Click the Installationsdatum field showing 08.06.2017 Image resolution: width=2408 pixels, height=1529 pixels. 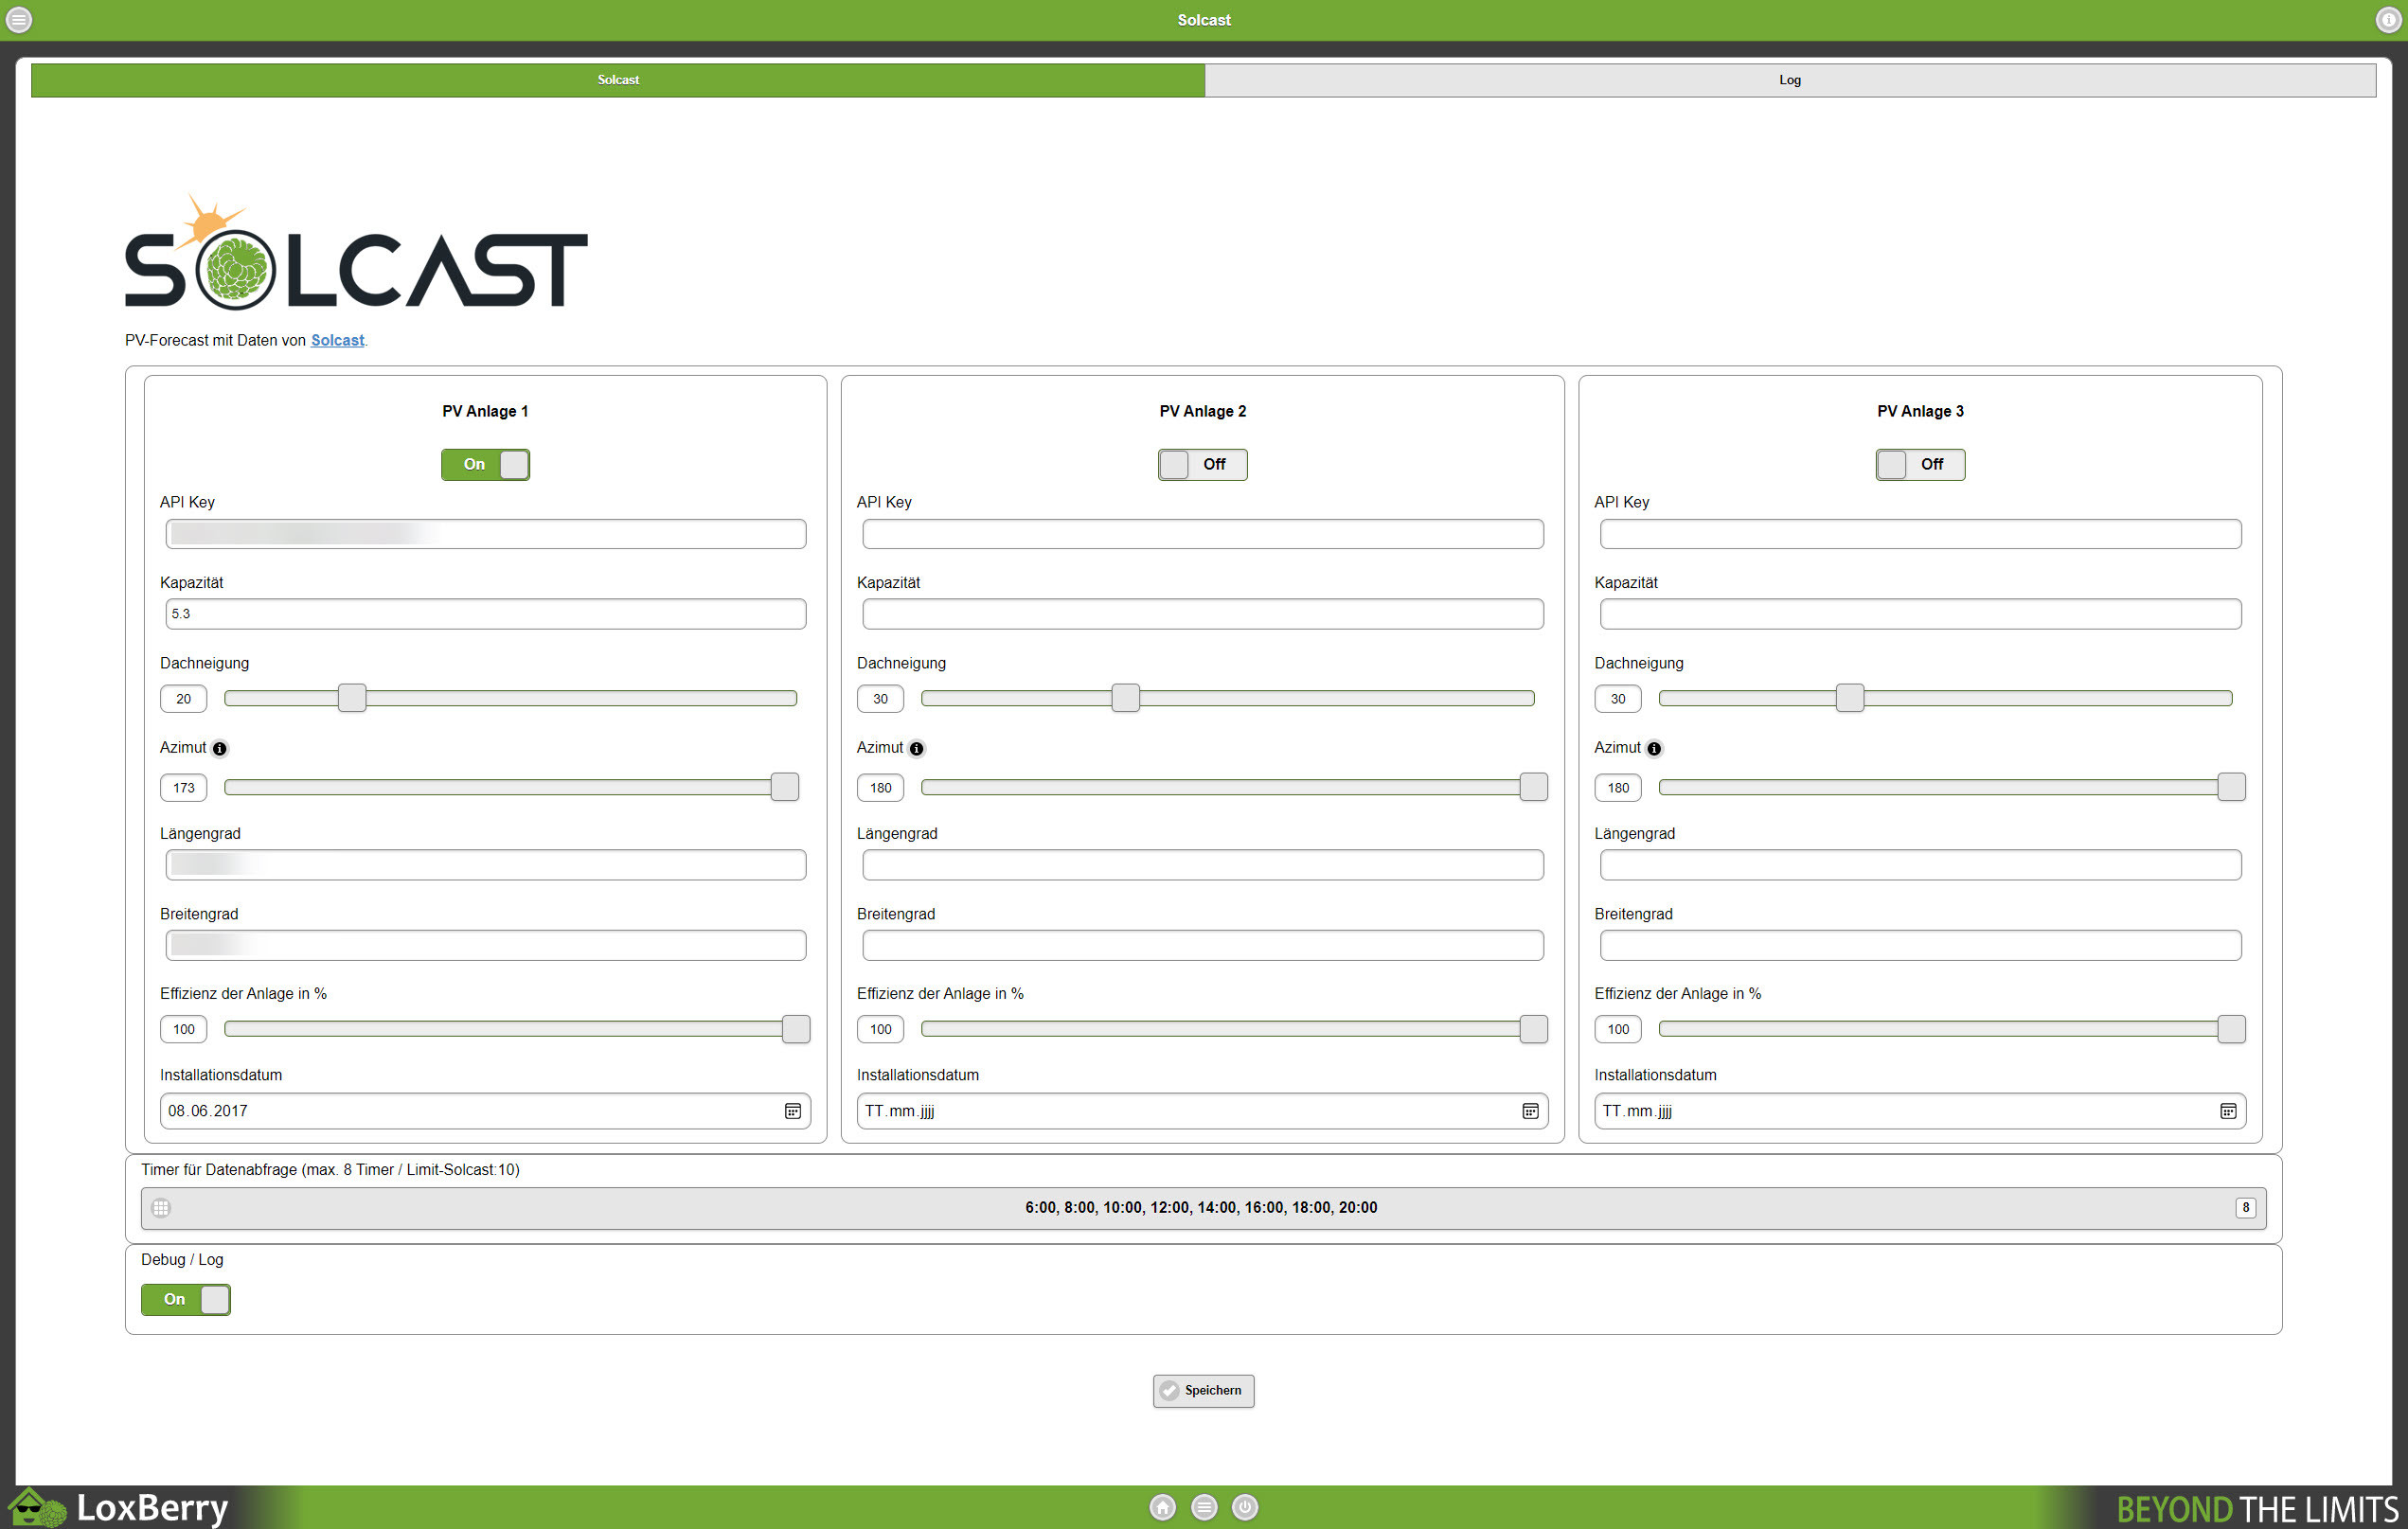[485, 1111]
